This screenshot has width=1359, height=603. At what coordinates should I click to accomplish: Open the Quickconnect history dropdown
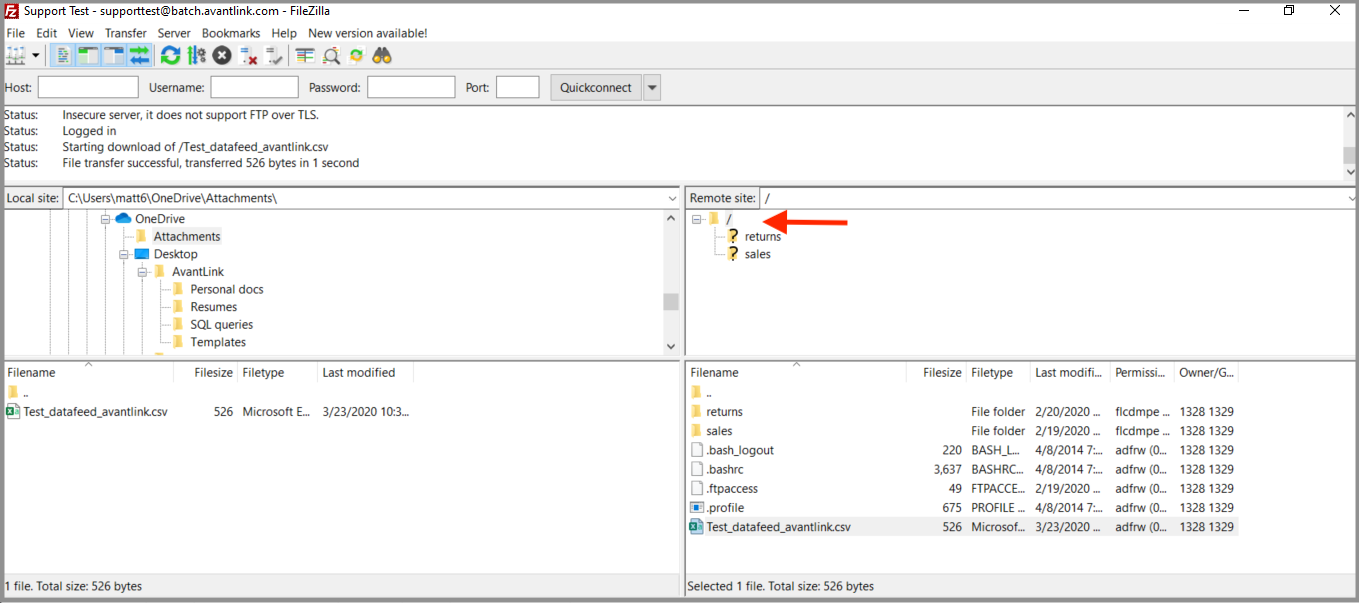[x=652, y=87]
